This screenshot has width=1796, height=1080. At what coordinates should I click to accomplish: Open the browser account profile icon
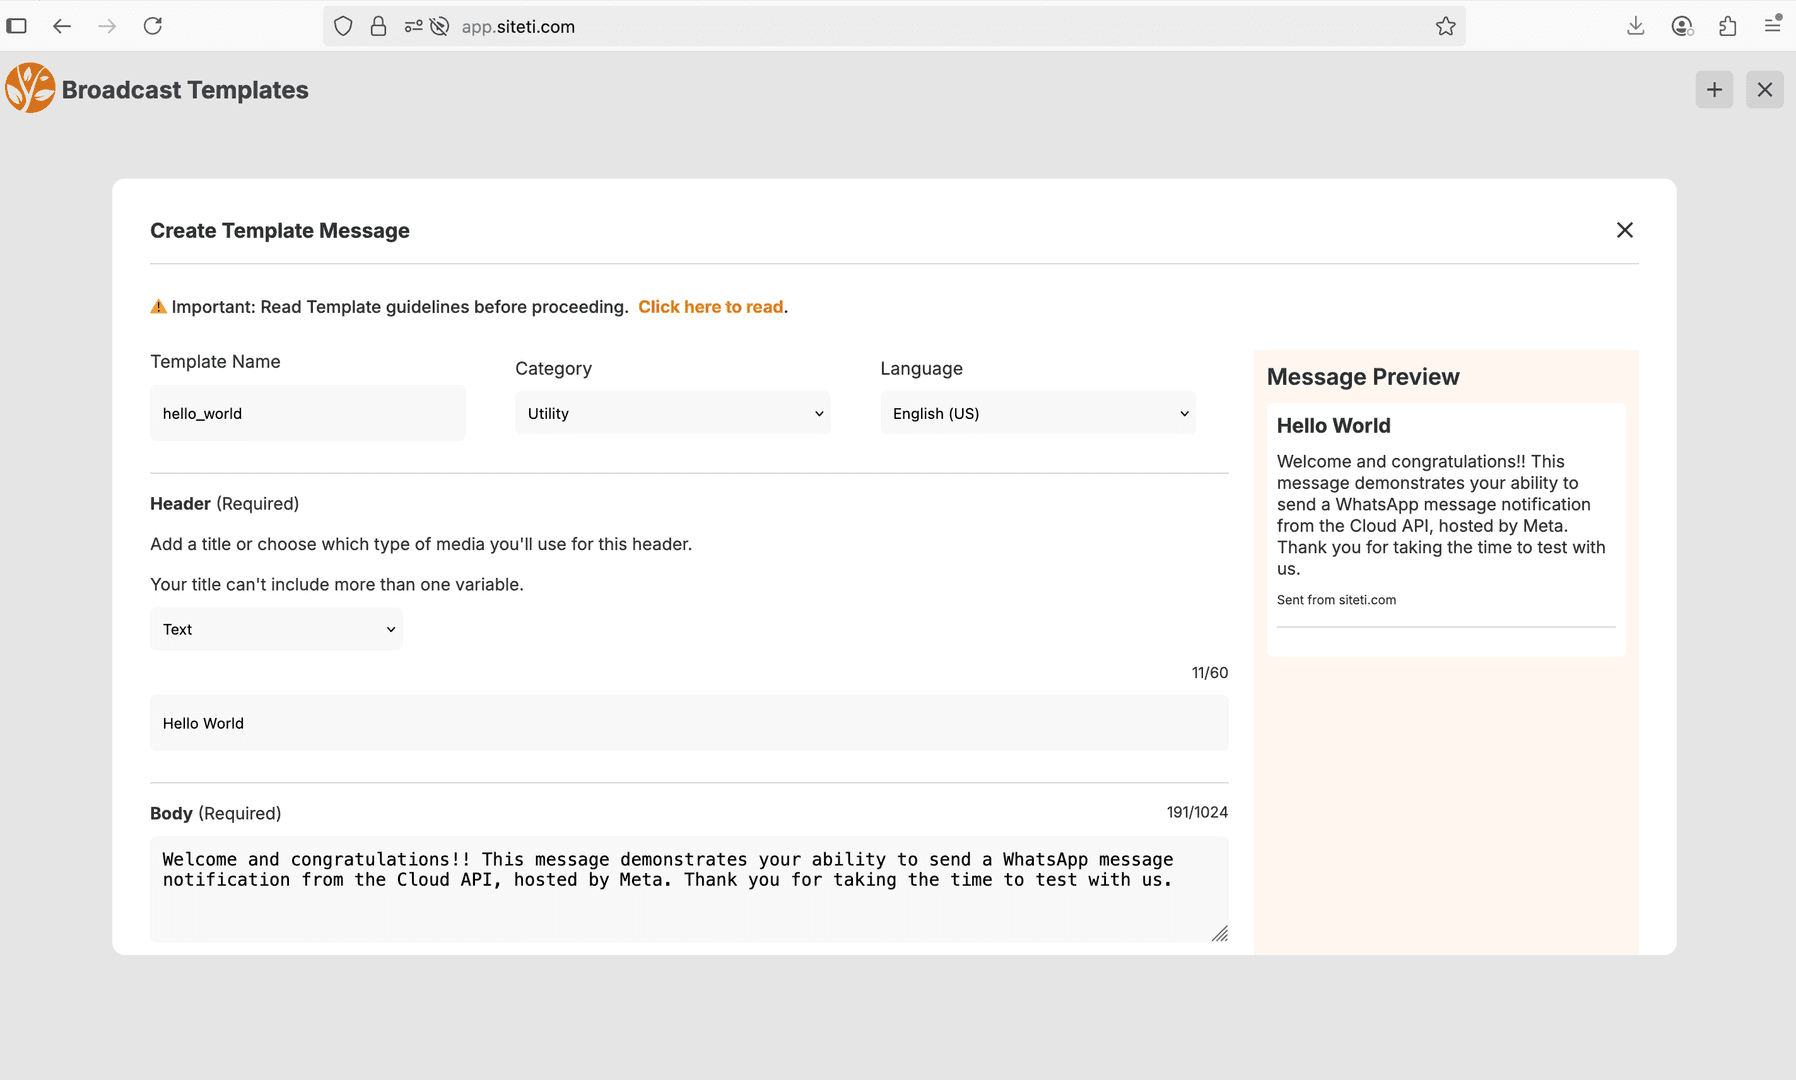point(1682,26)
